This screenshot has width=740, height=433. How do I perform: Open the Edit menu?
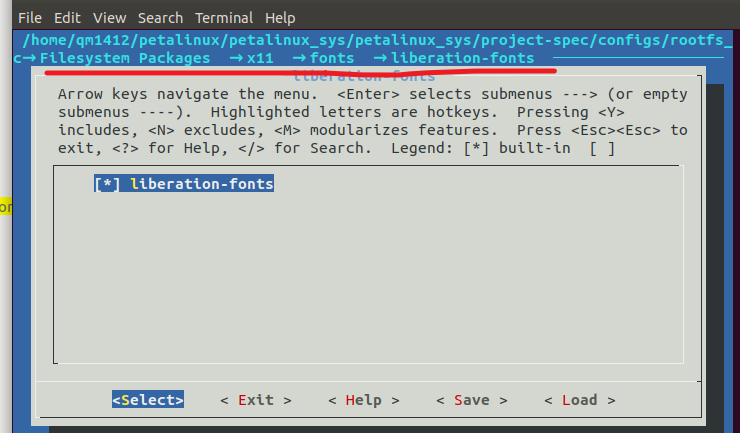[x=68, y=18]
